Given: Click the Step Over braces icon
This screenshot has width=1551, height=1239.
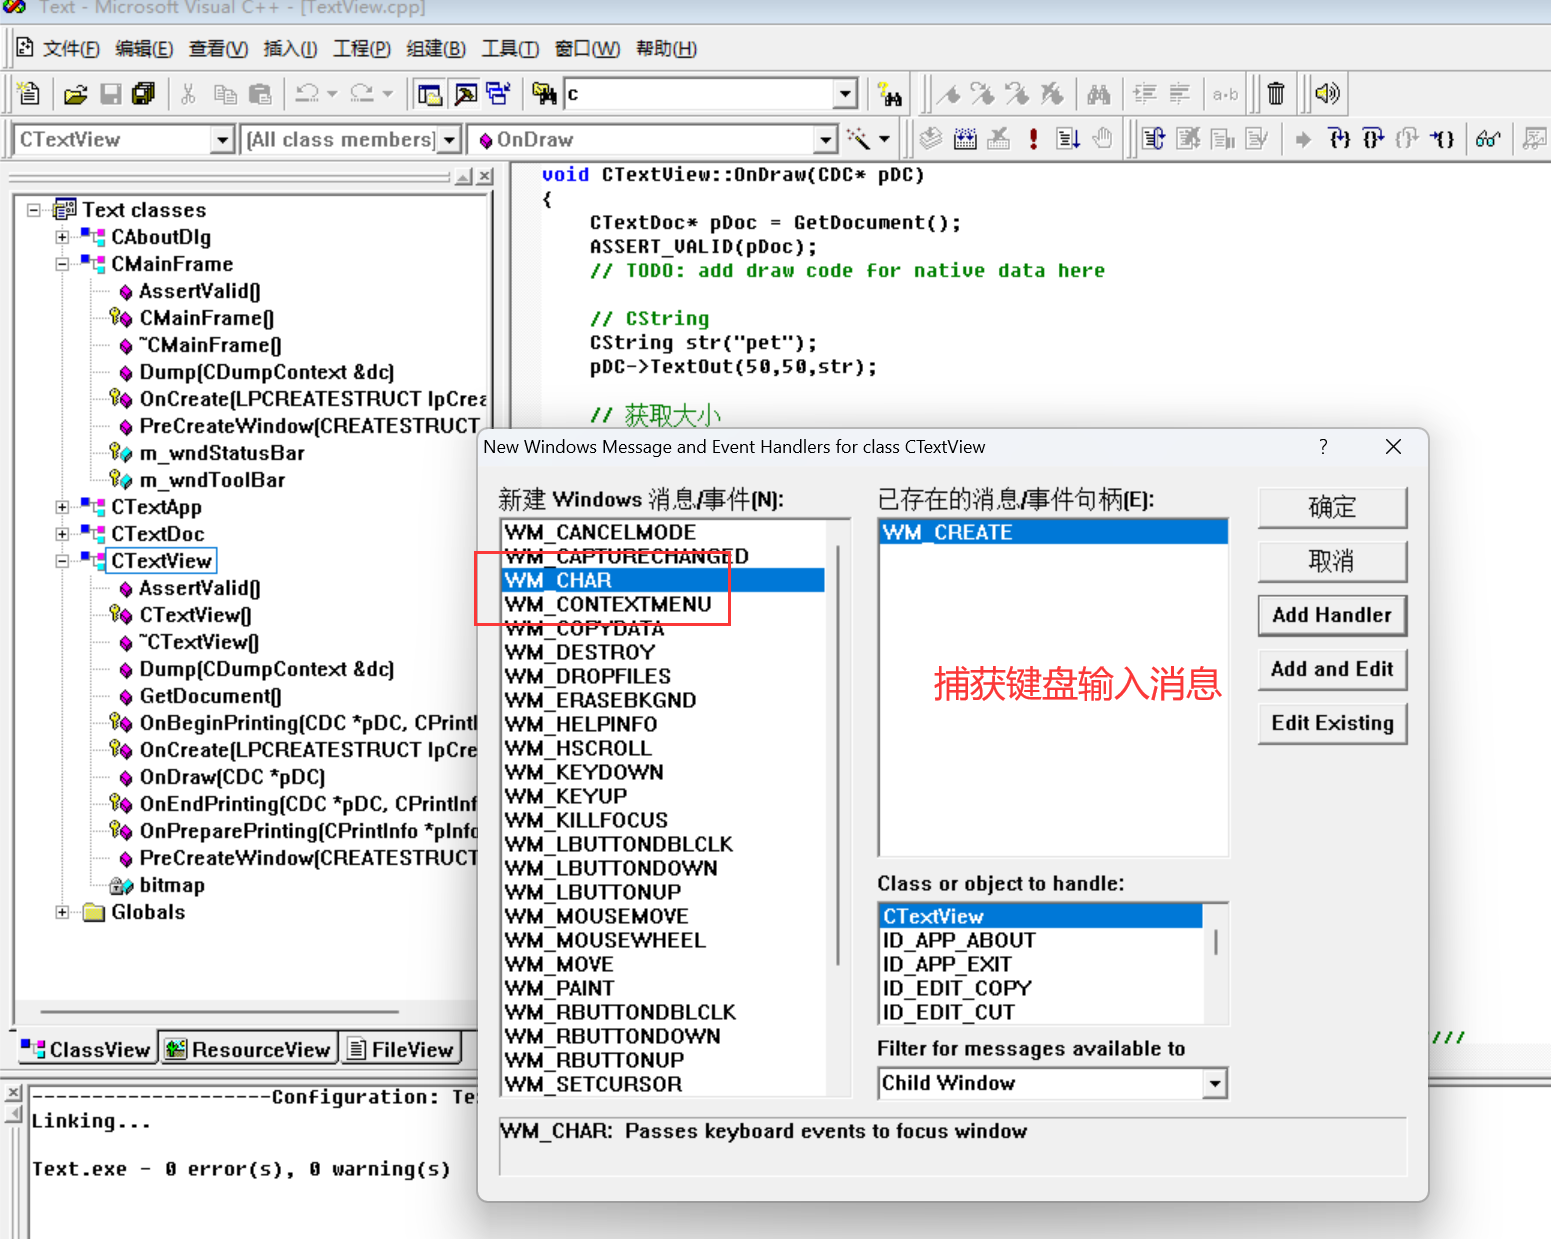Looking at the screenshot, I should click(x=1373, y=139).
